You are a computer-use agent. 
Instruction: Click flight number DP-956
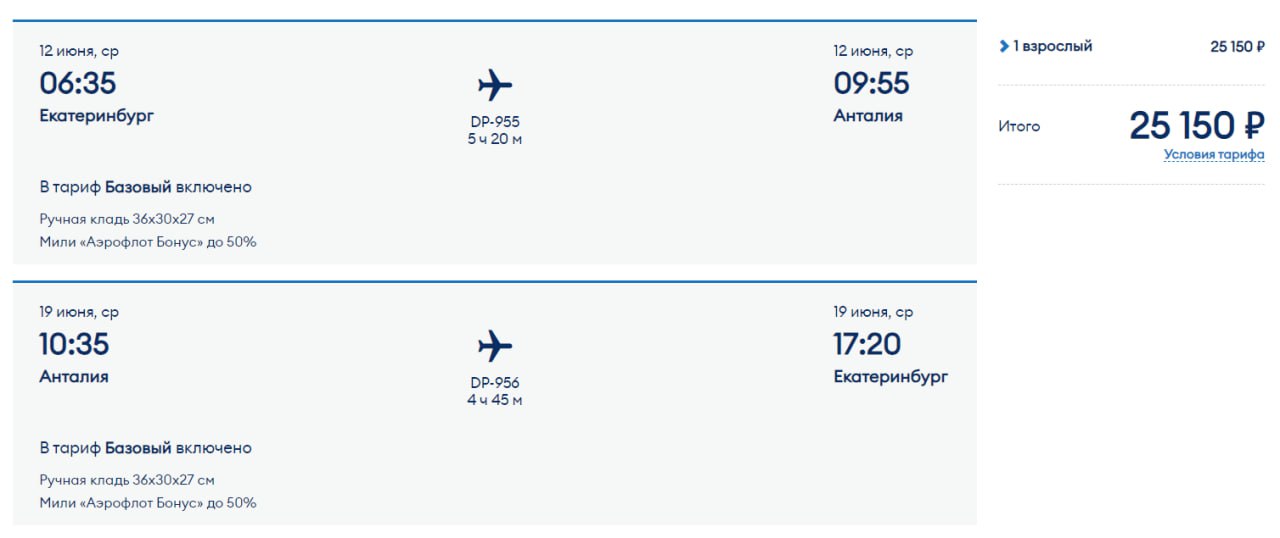[495, 383]
